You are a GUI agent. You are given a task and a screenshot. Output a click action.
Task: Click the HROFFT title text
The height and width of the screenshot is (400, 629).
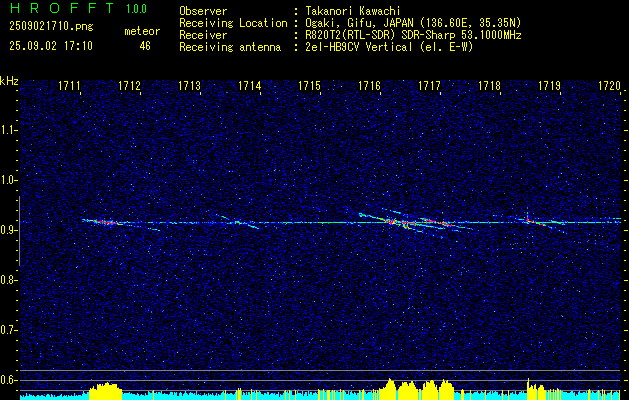pos(63,8)
